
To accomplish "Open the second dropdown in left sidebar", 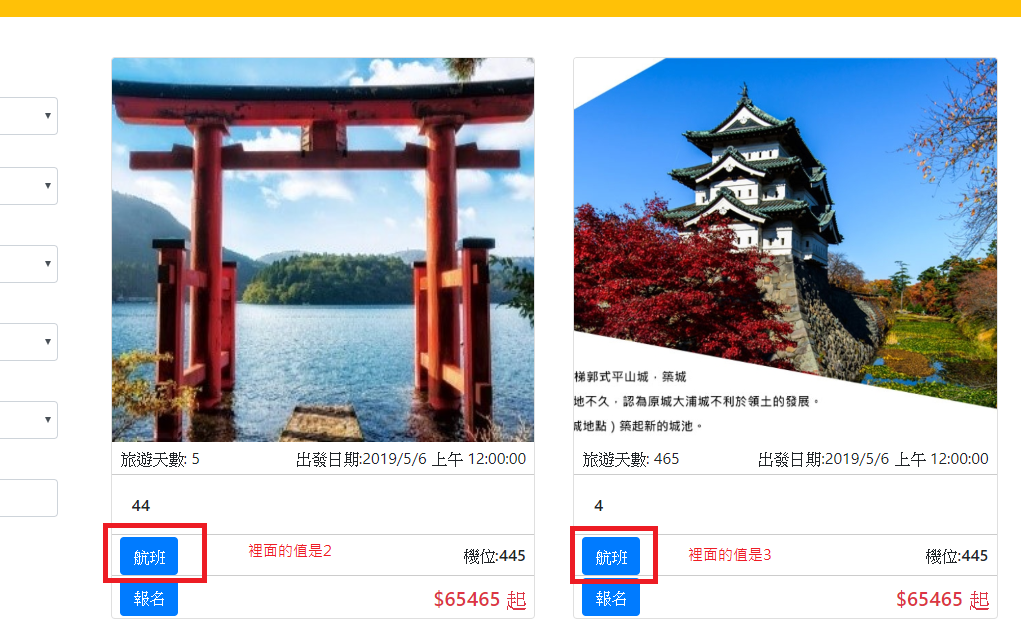I will [x=29, y=186].
